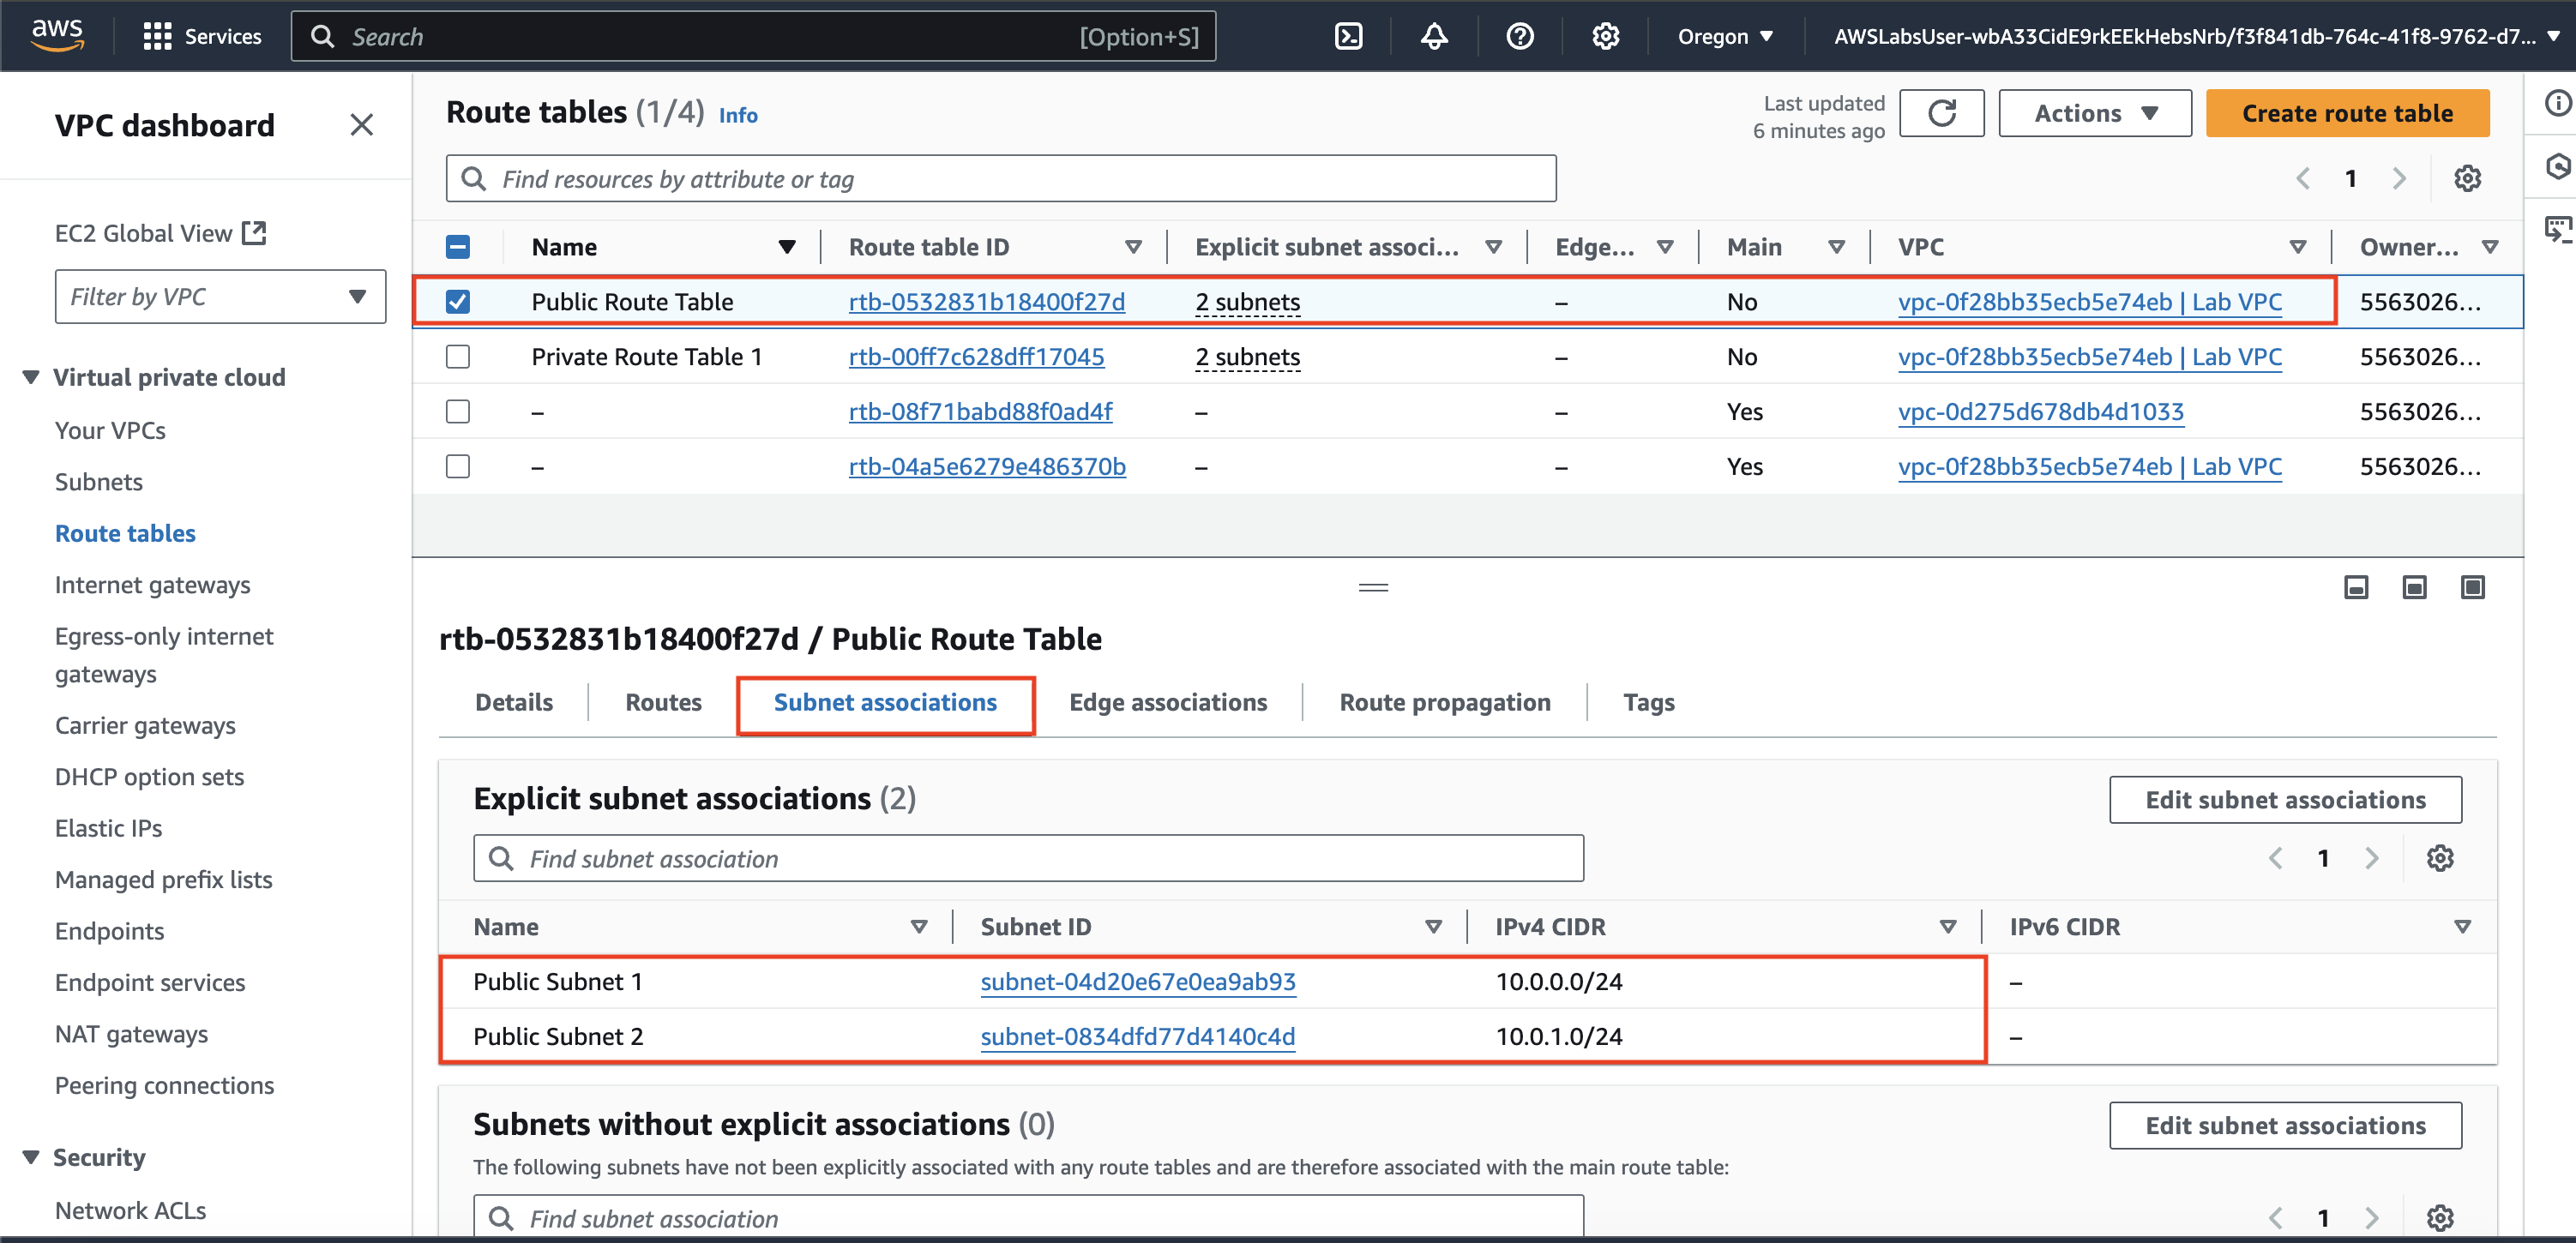
Task: Open the Oregon region selector
Action: point(1724,37)
